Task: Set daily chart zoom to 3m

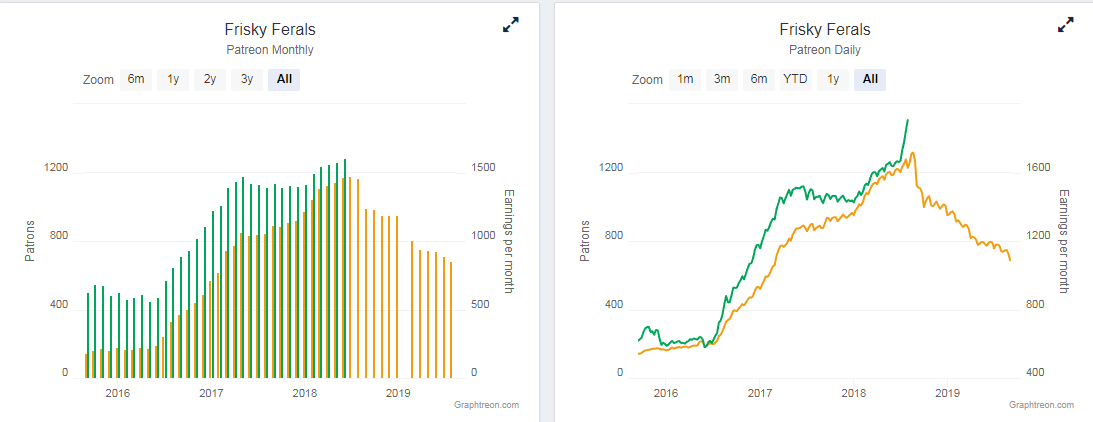Action: 722,80
